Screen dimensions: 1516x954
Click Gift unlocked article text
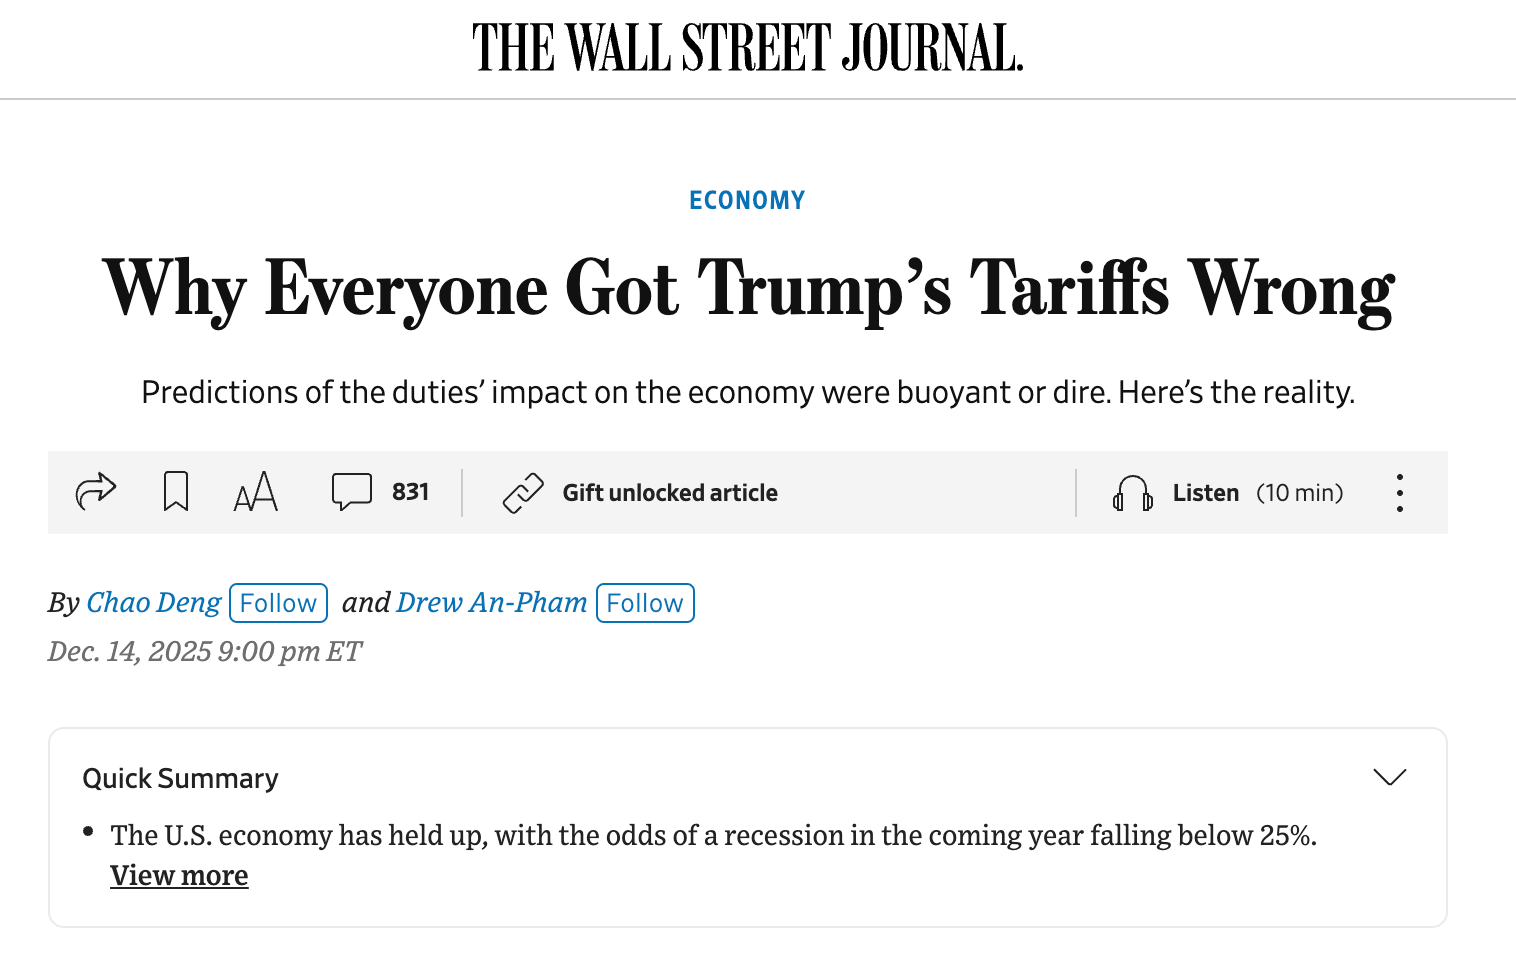(669, 493)
